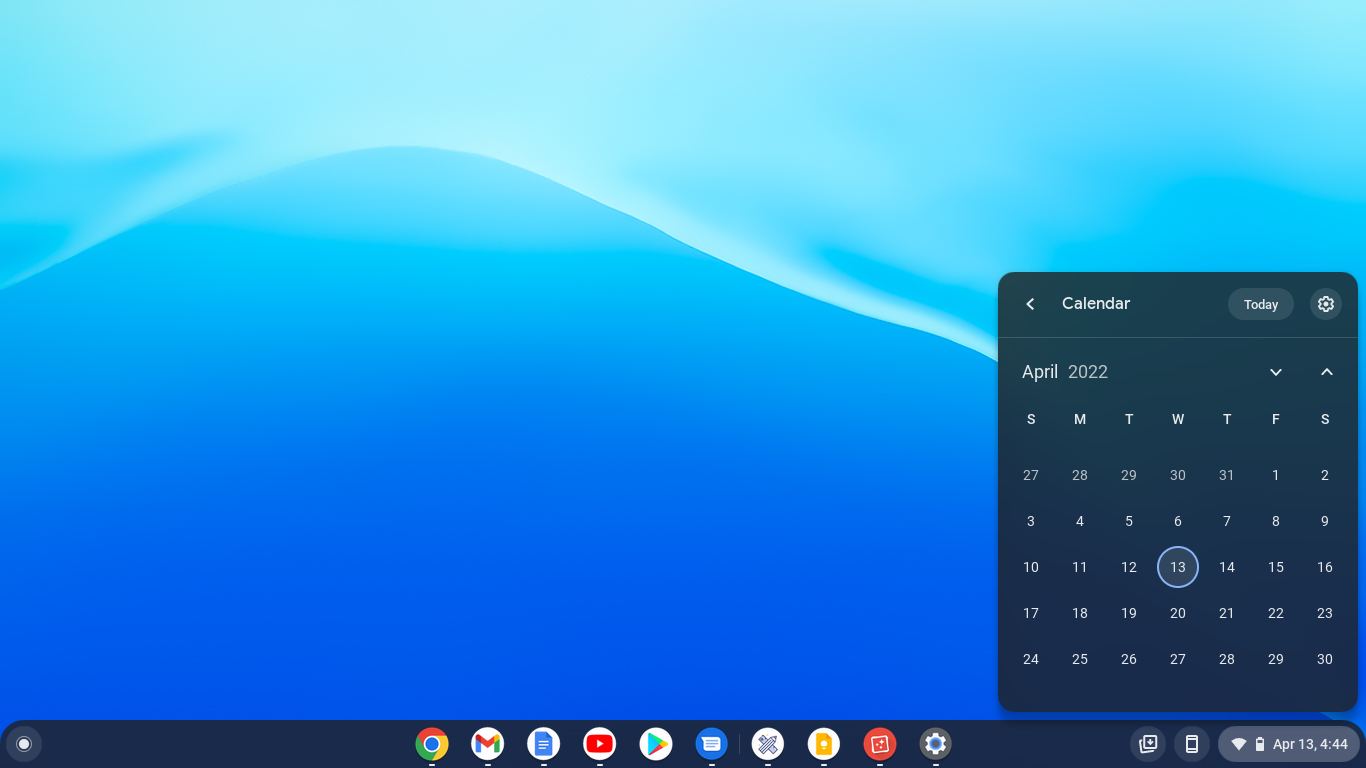Select April 9 in the calendar
This screenshot has width=1366, height=768.
(x=1325, y=521)
